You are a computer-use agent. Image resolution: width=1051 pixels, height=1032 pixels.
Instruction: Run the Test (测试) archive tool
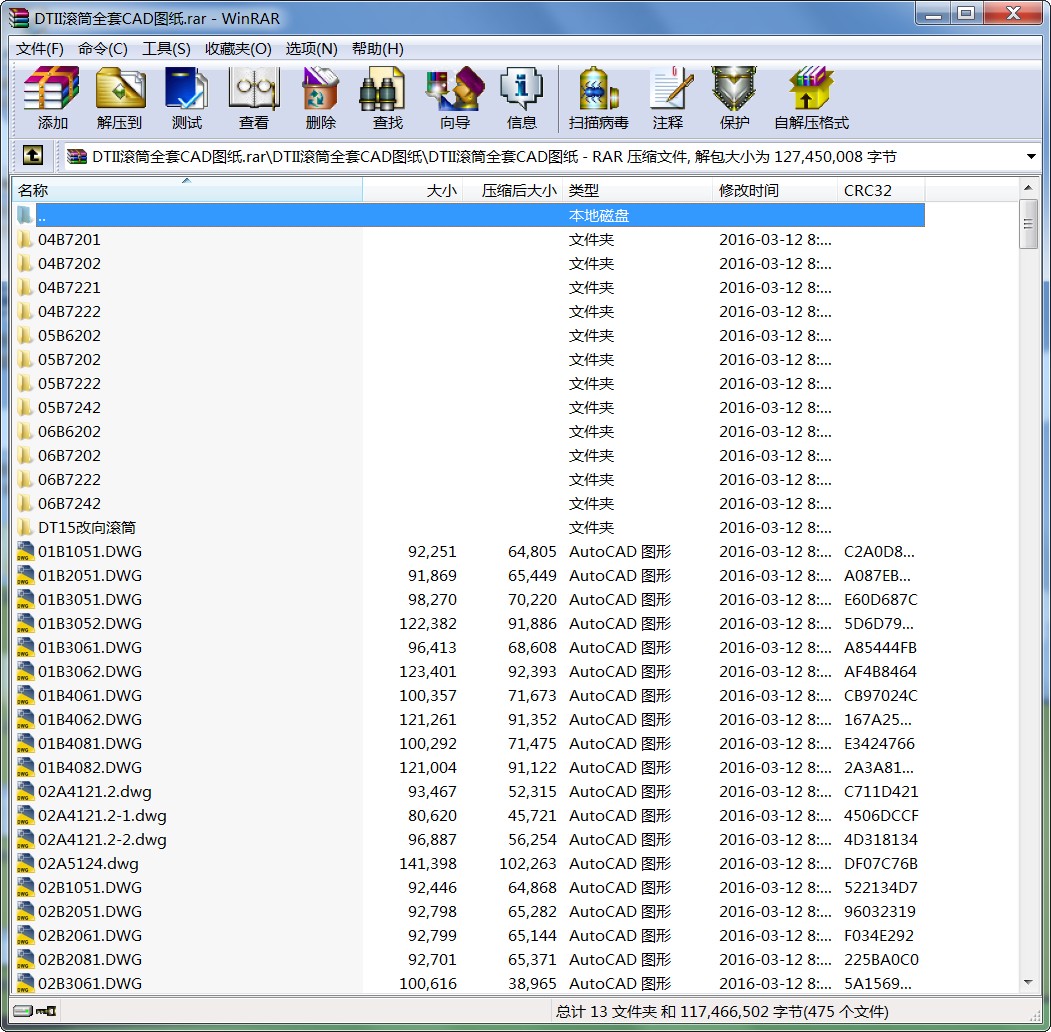click(x=187, y=98)
